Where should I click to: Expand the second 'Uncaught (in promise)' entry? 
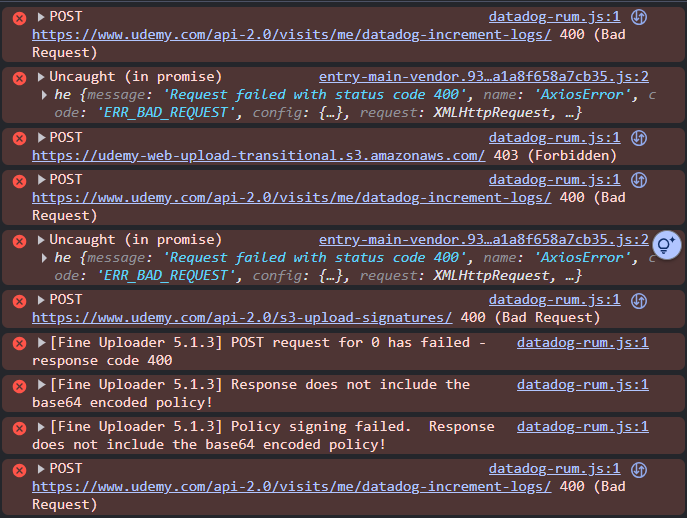(41, 240)
